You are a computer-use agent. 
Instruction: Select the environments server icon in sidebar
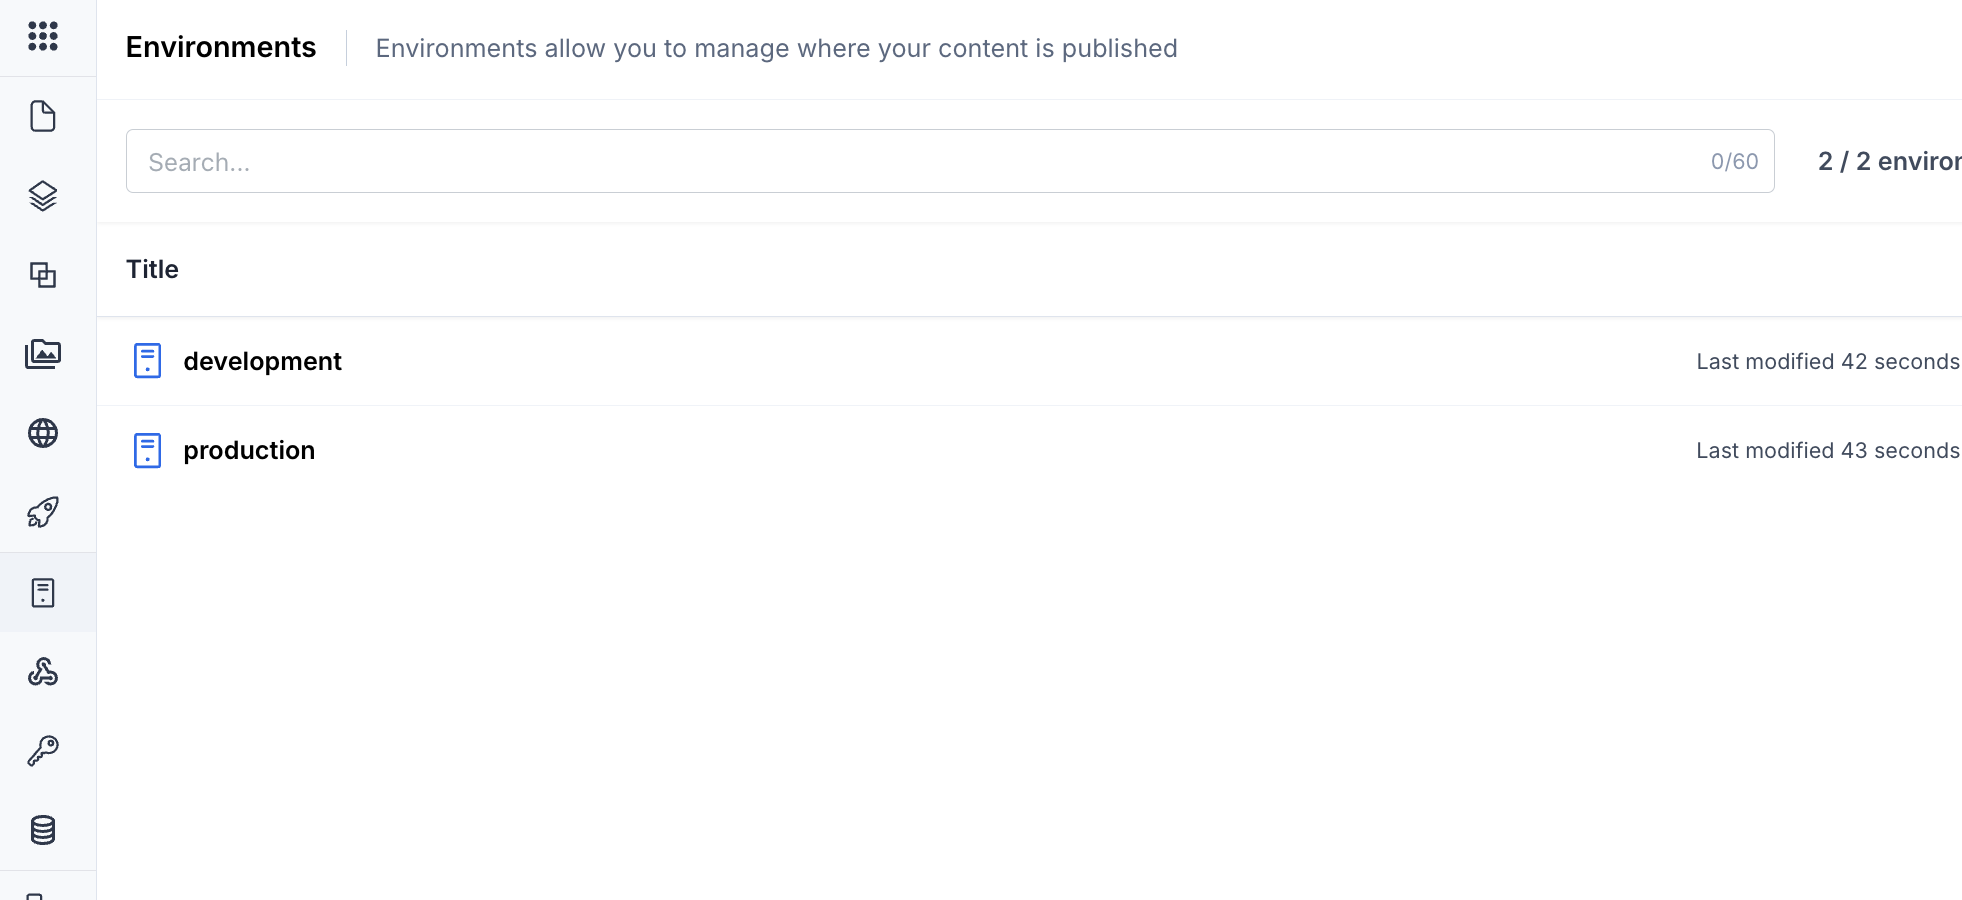[x=43, y=593]
